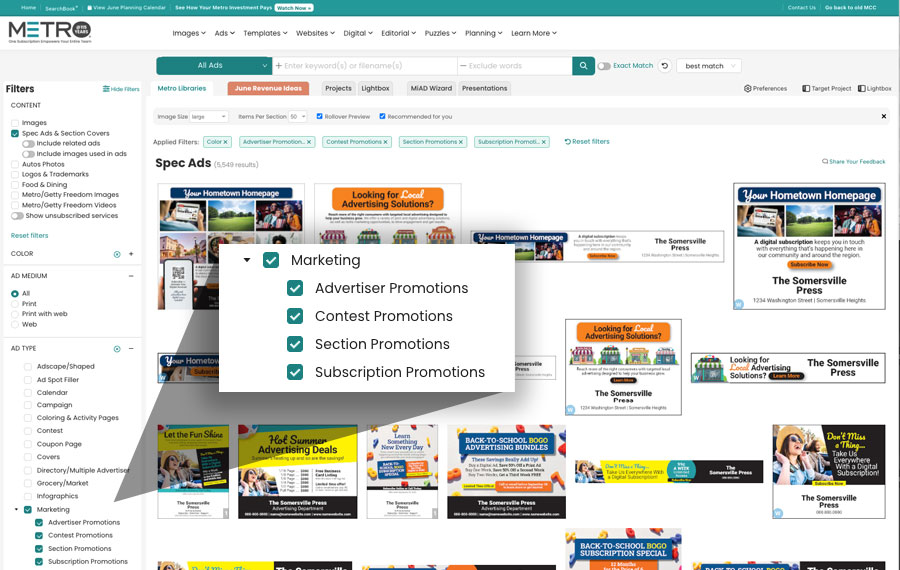Open the best match sort dropdown

tap(709, 66)
